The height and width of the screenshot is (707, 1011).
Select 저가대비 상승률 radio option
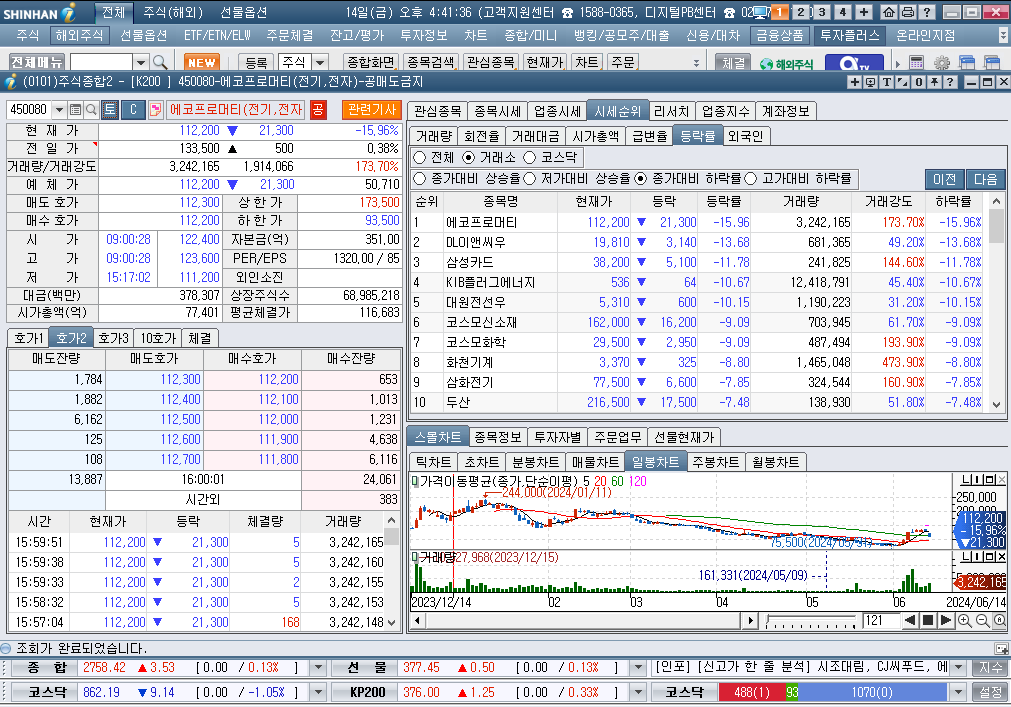(x=530, y=178)
